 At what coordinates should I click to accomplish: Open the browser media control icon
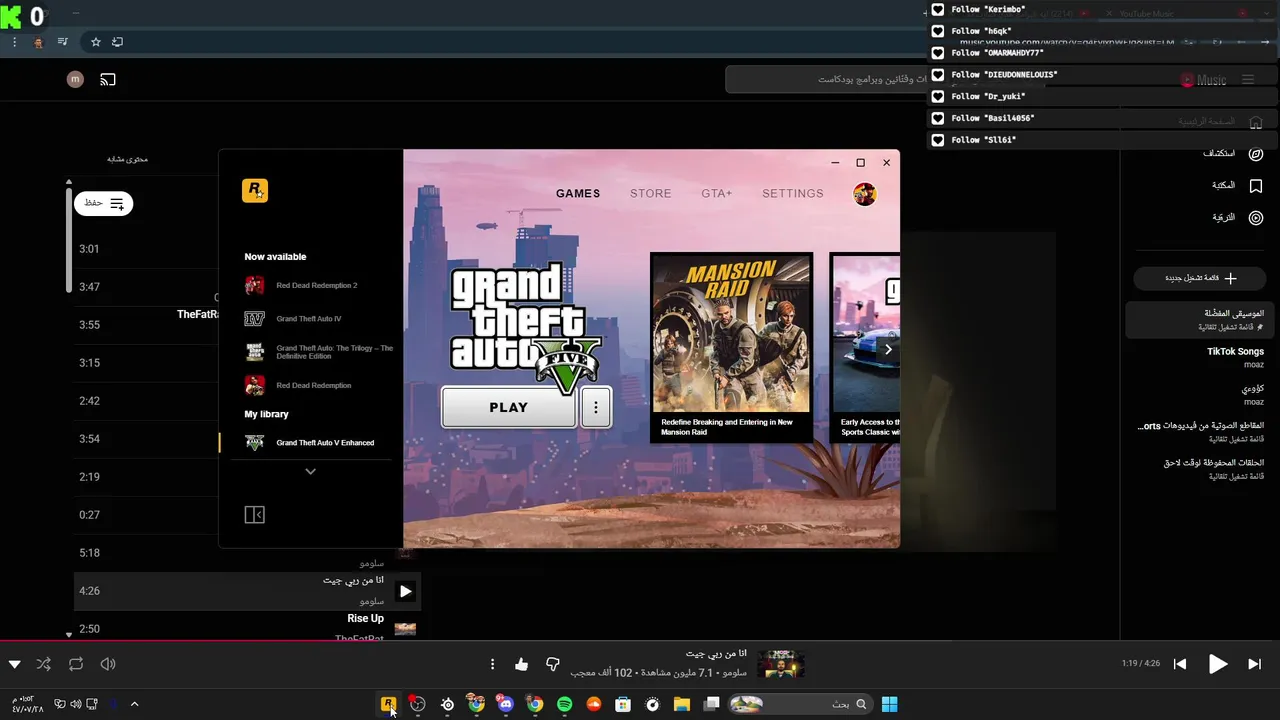click(63, 42)
